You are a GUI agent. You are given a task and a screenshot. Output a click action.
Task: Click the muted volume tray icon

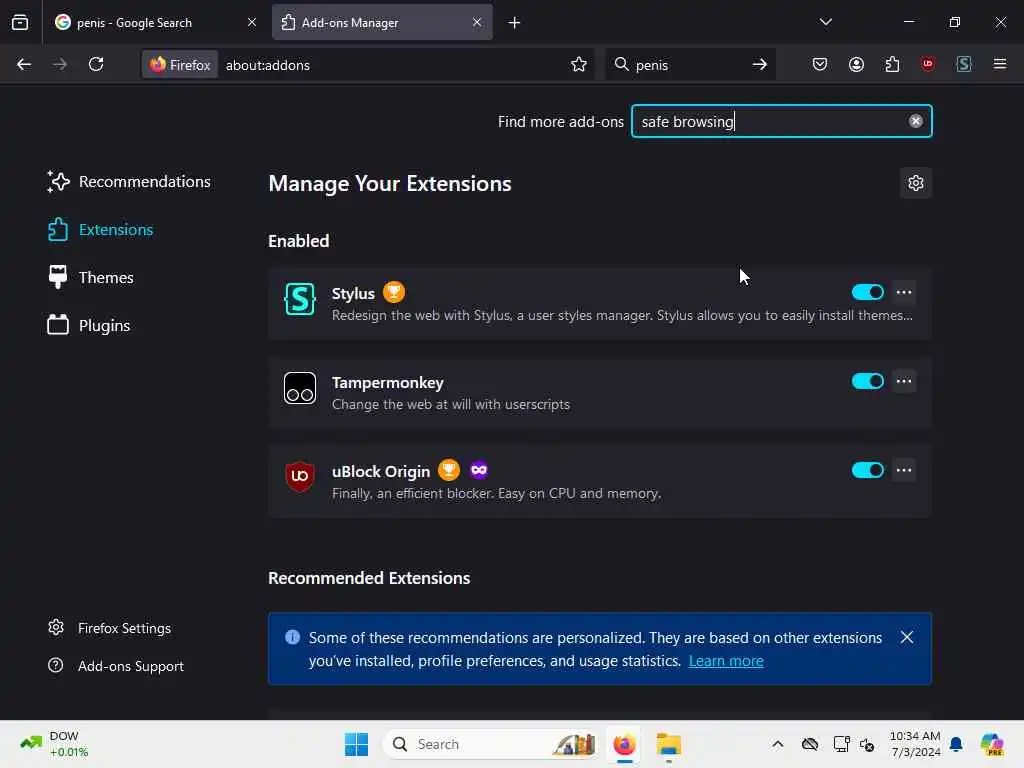867,744
